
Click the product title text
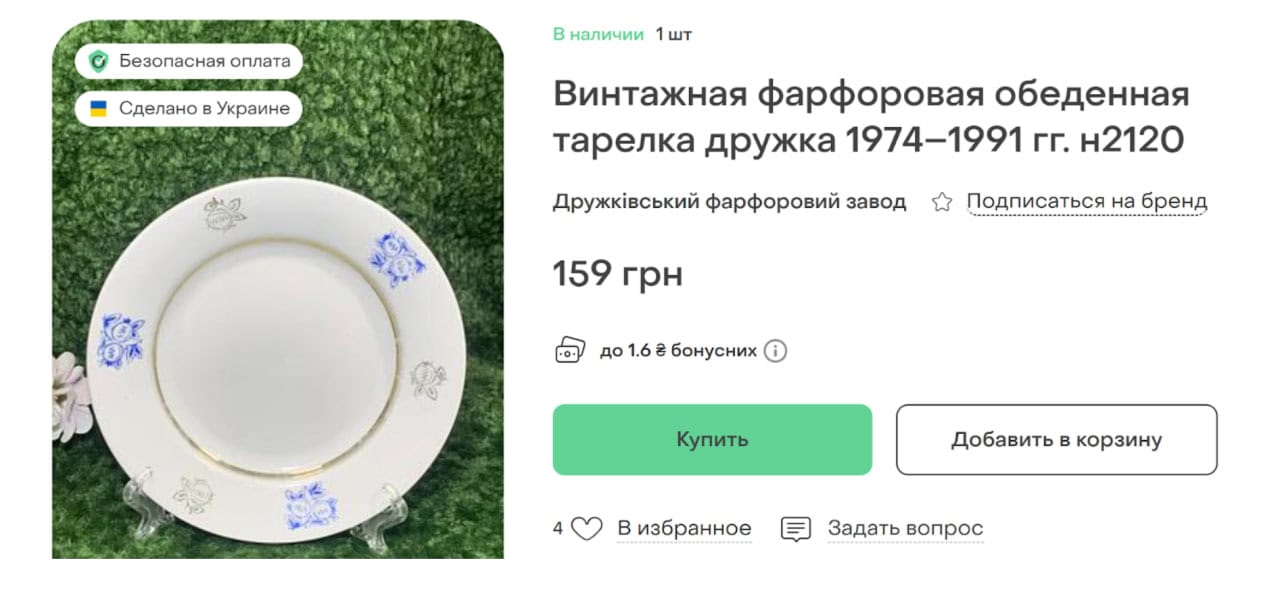point(870,118)
